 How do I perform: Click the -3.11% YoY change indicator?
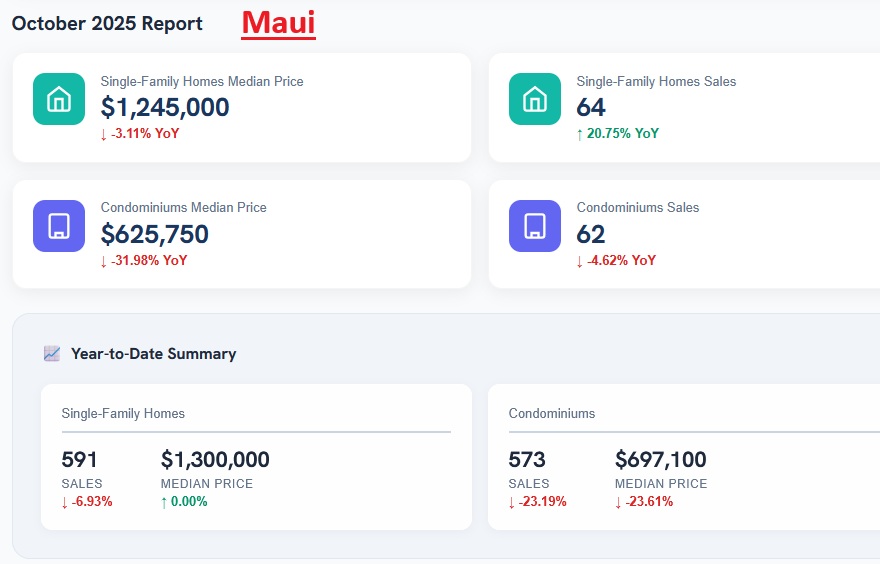pyautogui.click(x=140, y=133)
